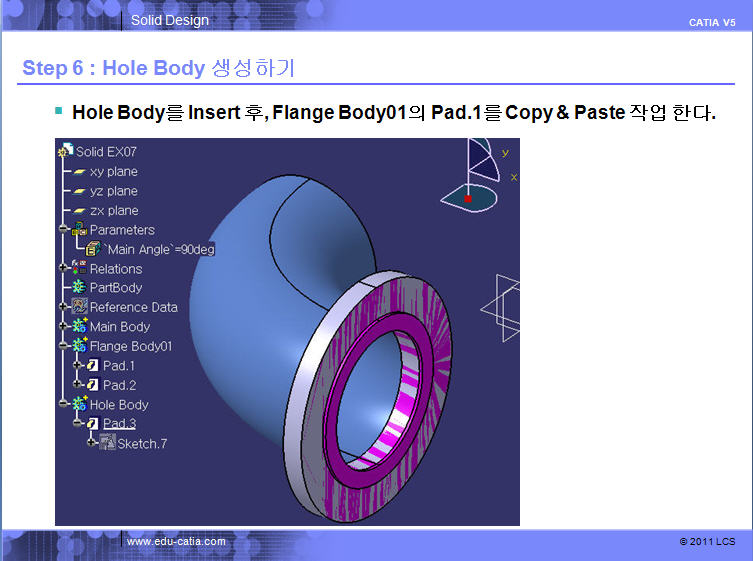Click the Hole Body icon
The image size is (753, 561).
click(x=79, y=403)
